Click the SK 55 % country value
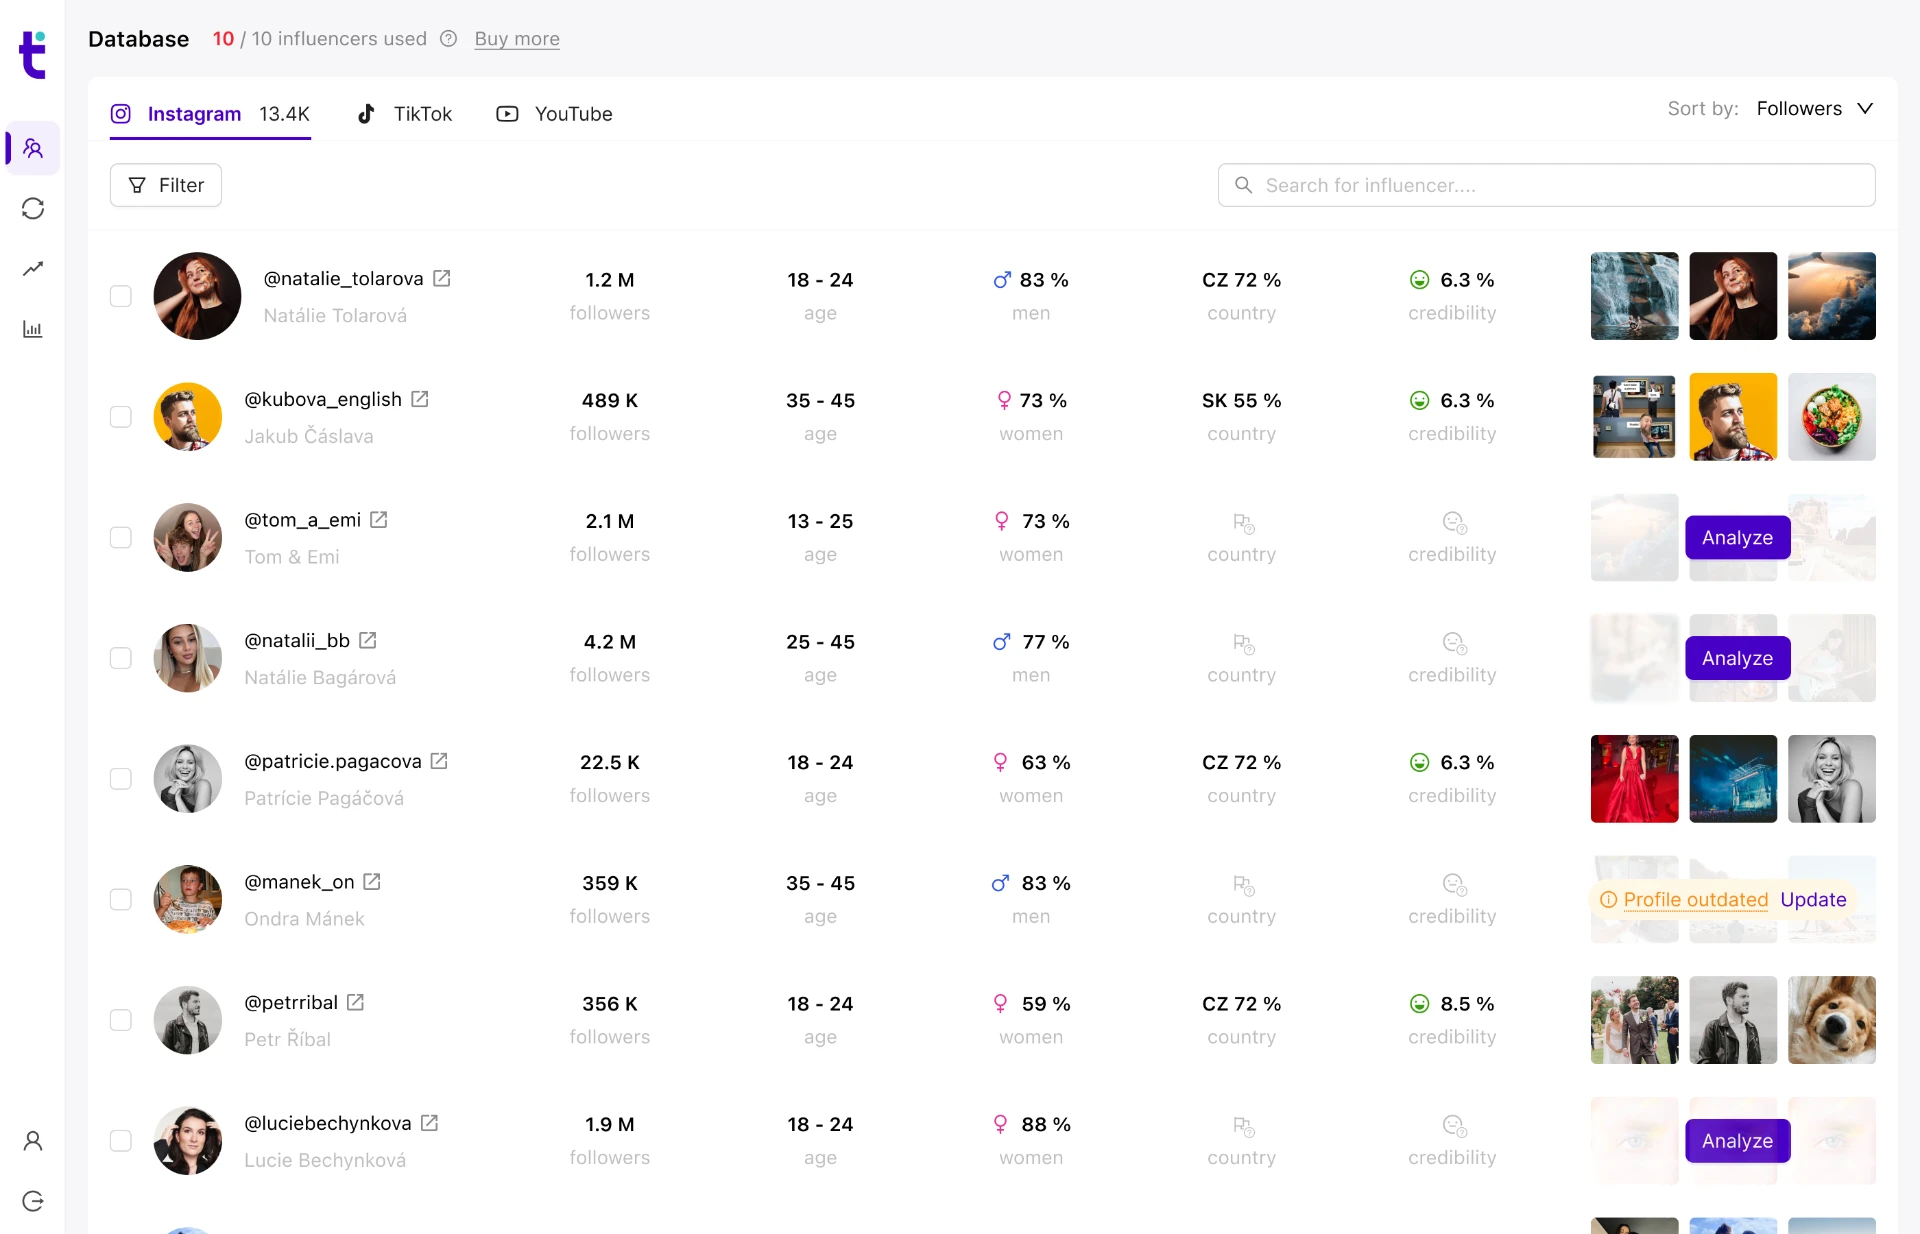This screenshot has height=1234, width=1920. pyautogui.click(x=1241, y=401)
